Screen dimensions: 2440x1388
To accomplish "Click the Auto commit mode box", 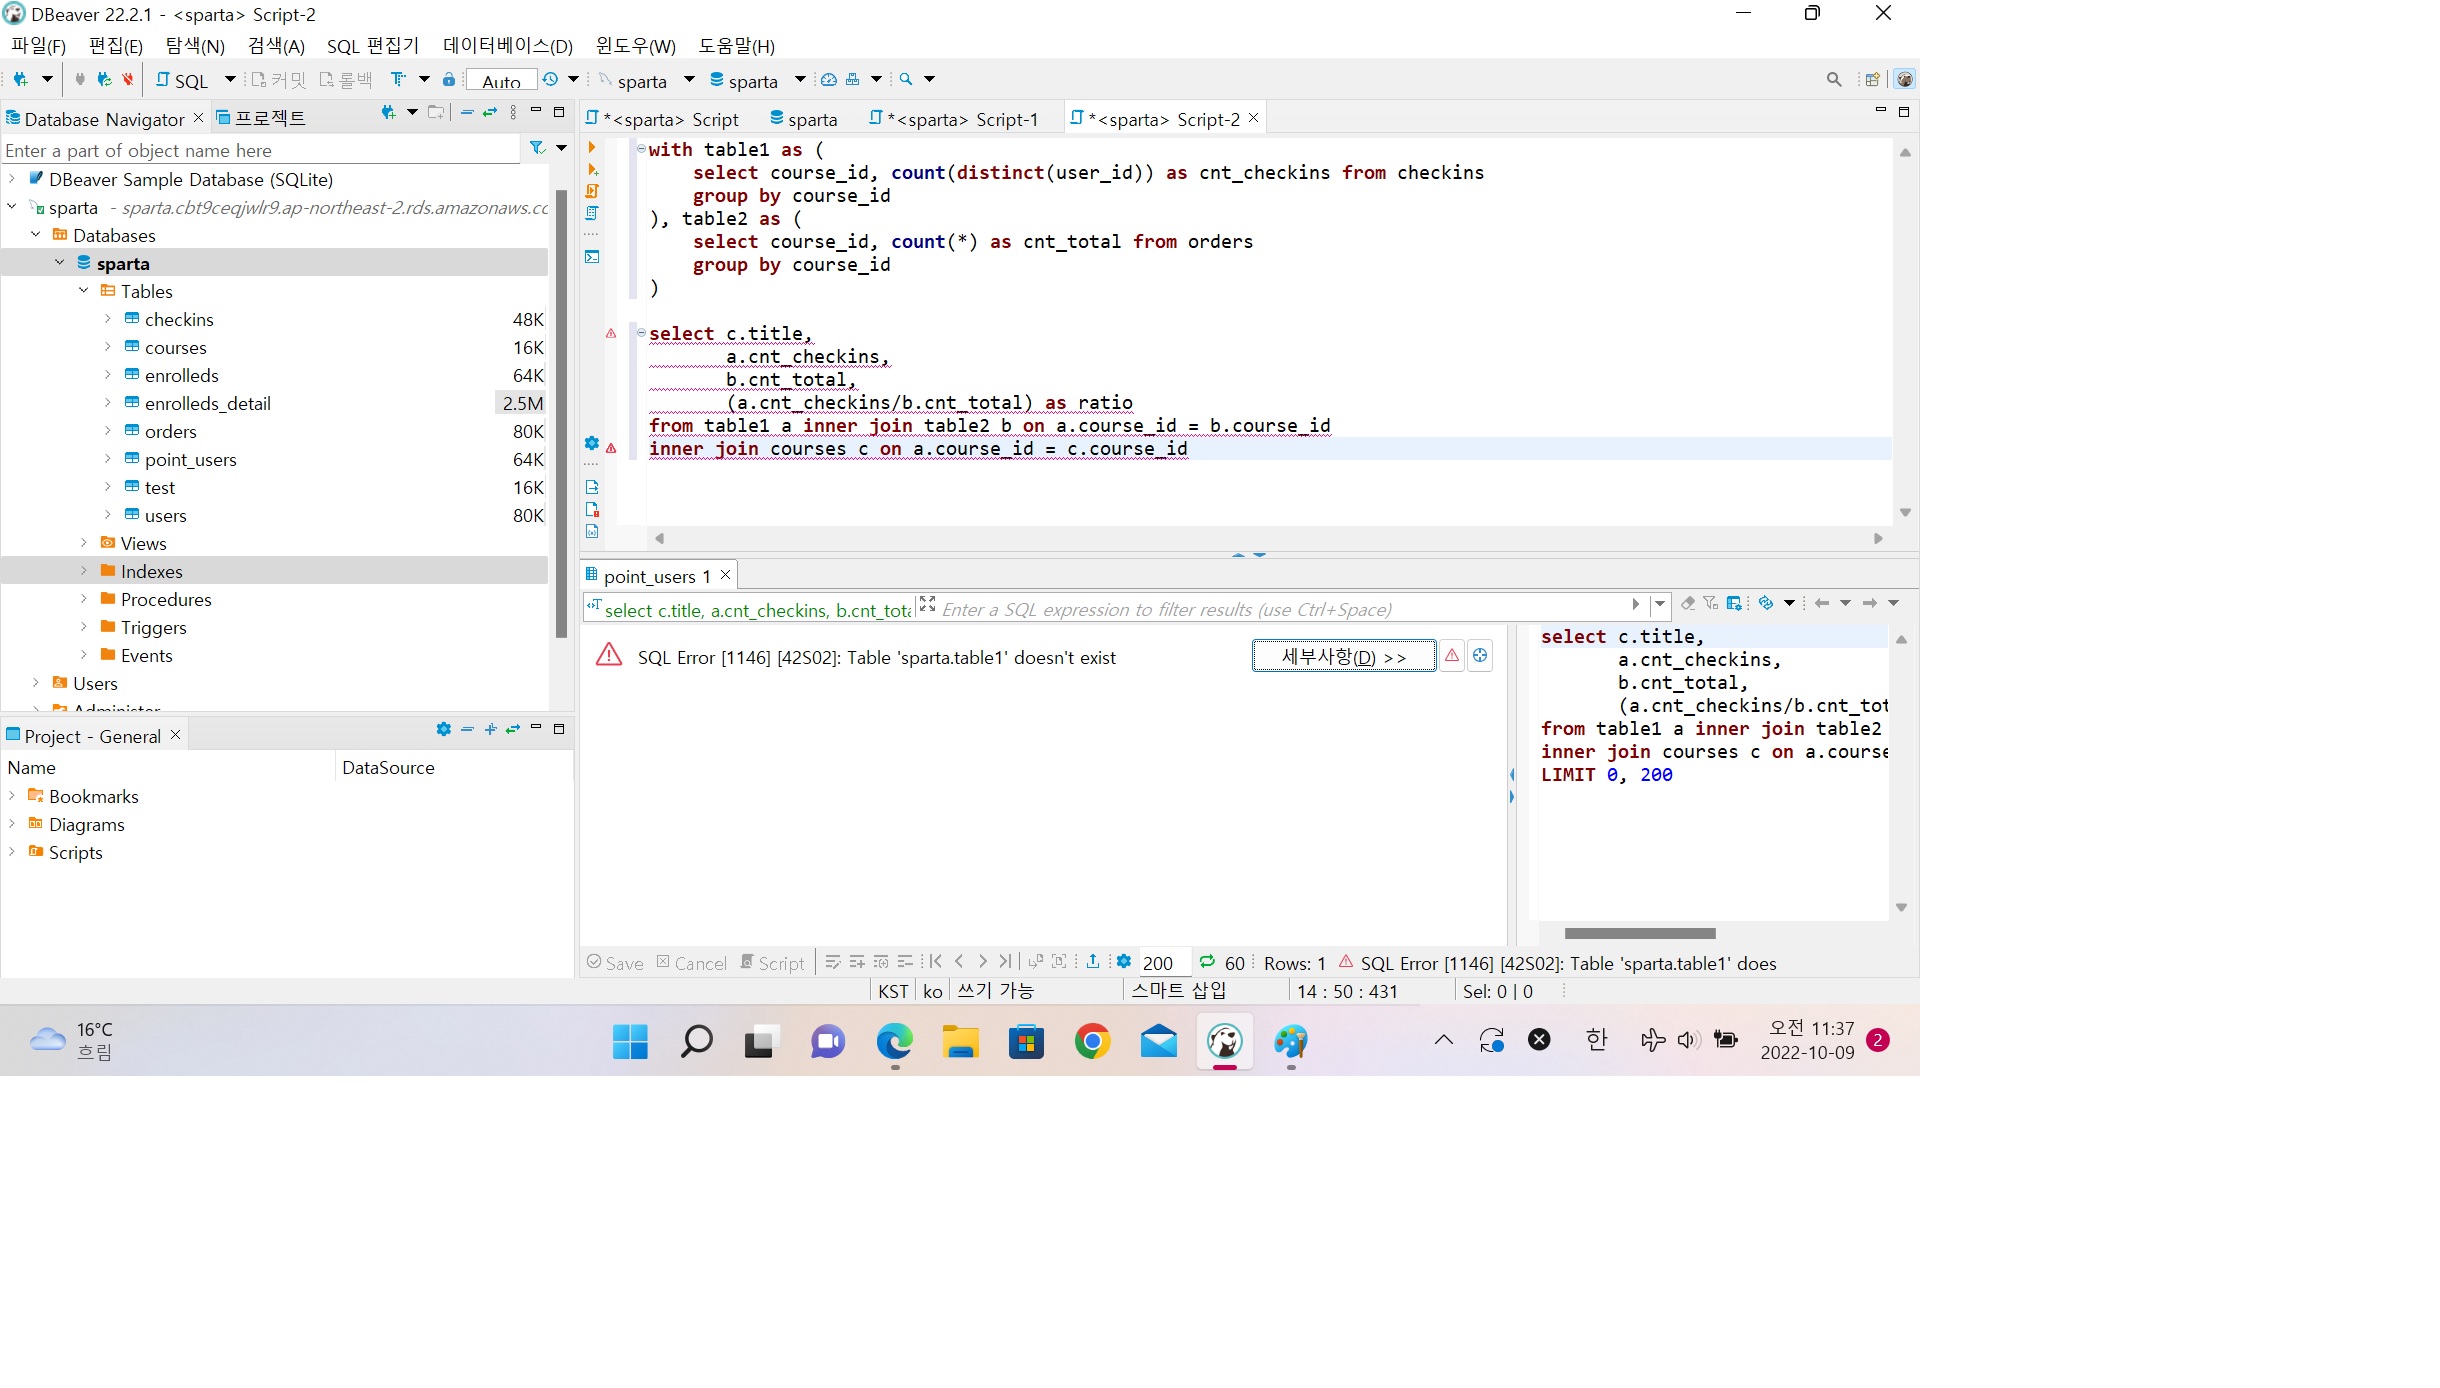I will coord(501,80).
